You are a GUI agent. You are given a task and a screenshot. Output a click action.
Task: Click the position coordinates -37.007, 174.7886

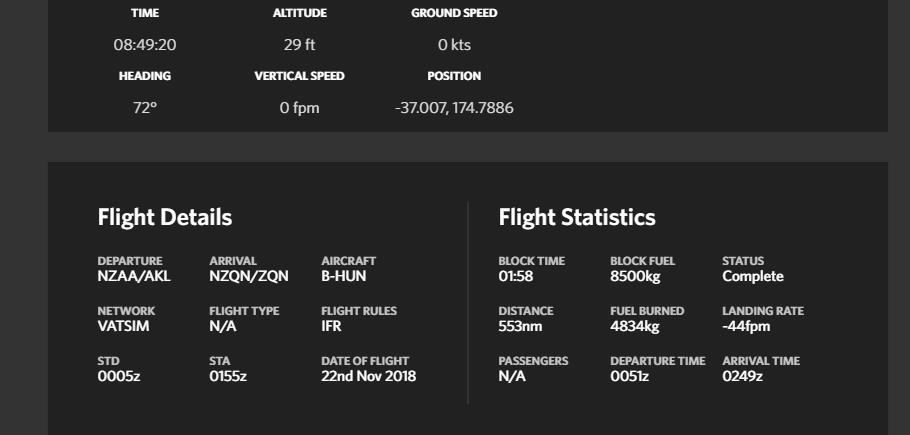(x=454, y=108)
